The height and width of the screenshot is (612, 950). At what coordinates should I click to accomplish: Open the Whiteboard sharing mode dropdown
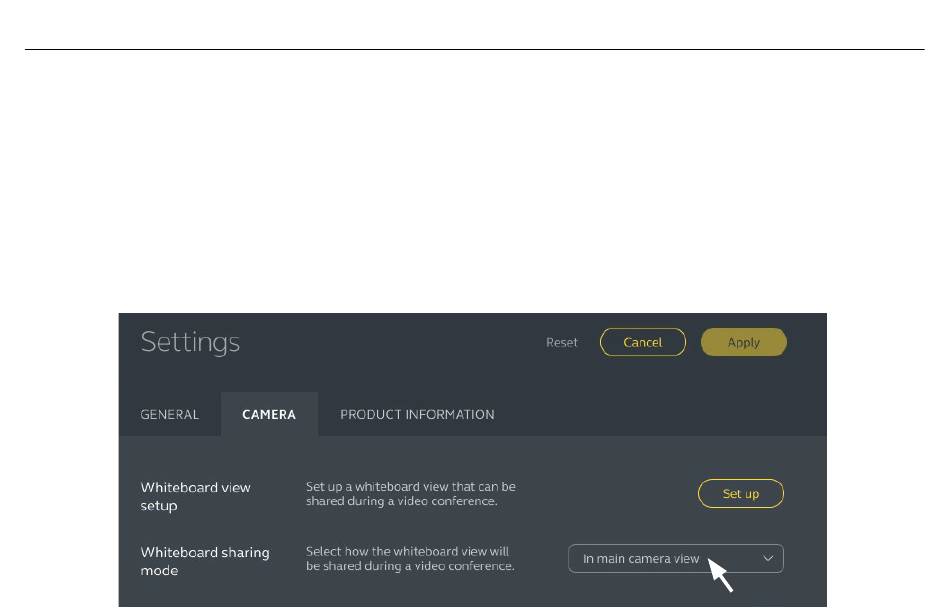pyautogui.click(x=676, y=559)
